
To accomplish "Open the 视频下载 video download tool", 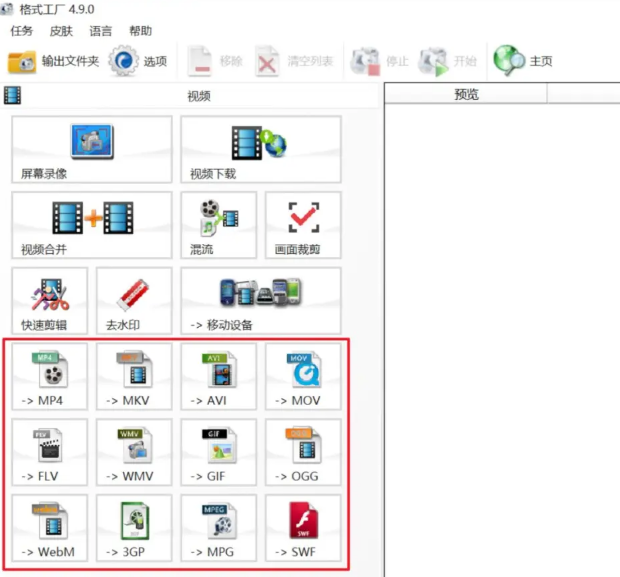I will pyautogui.click(x=260, y=149).
